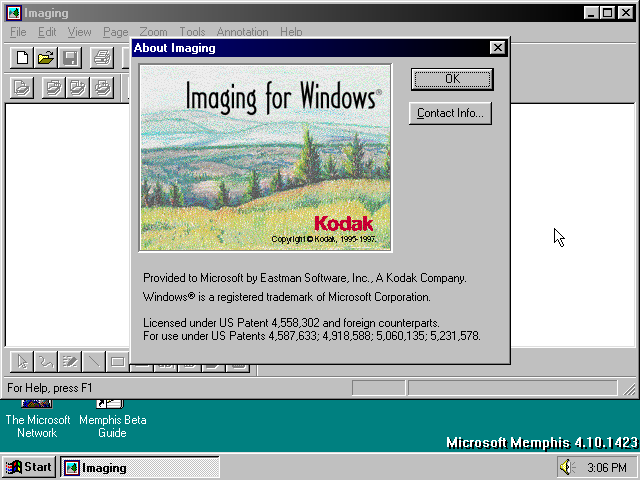This screenshot has height=480, width=640.
Task: Select the Hollow Rectangle annotation tool
Action: (x=118, y=362)
